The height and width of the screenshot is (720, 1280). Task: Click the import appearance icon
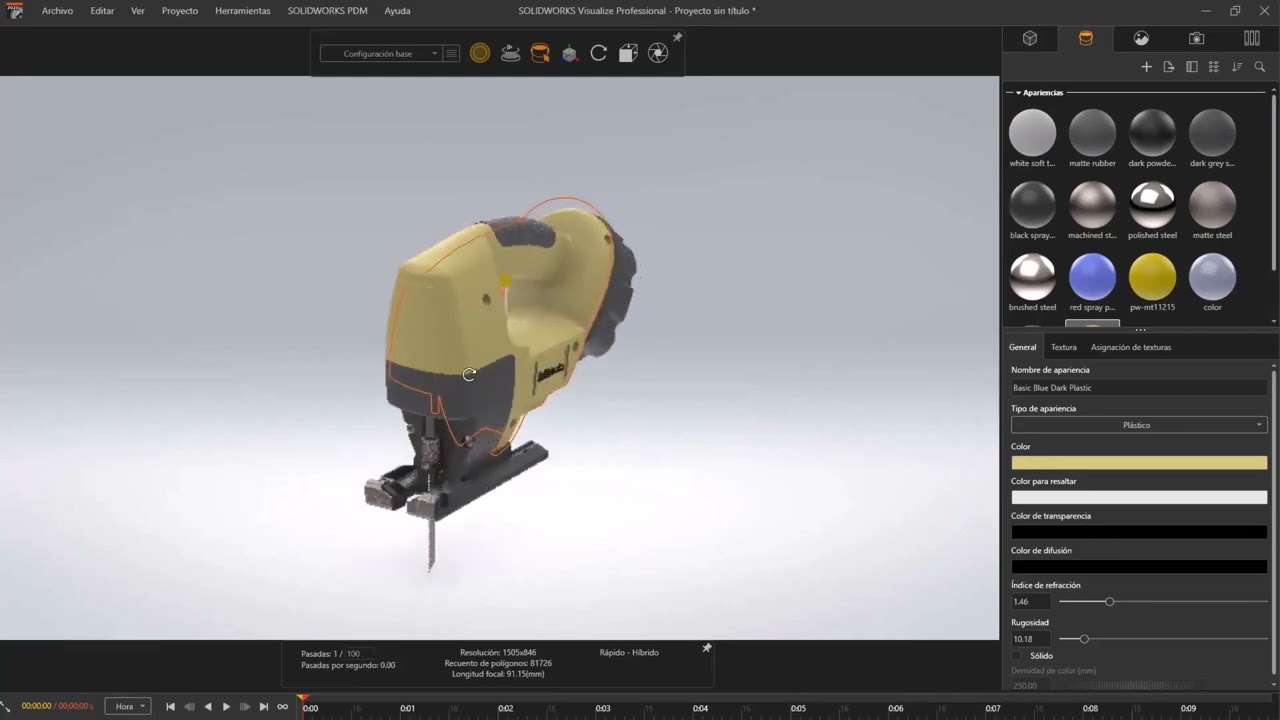click(x=1169, y=67)
